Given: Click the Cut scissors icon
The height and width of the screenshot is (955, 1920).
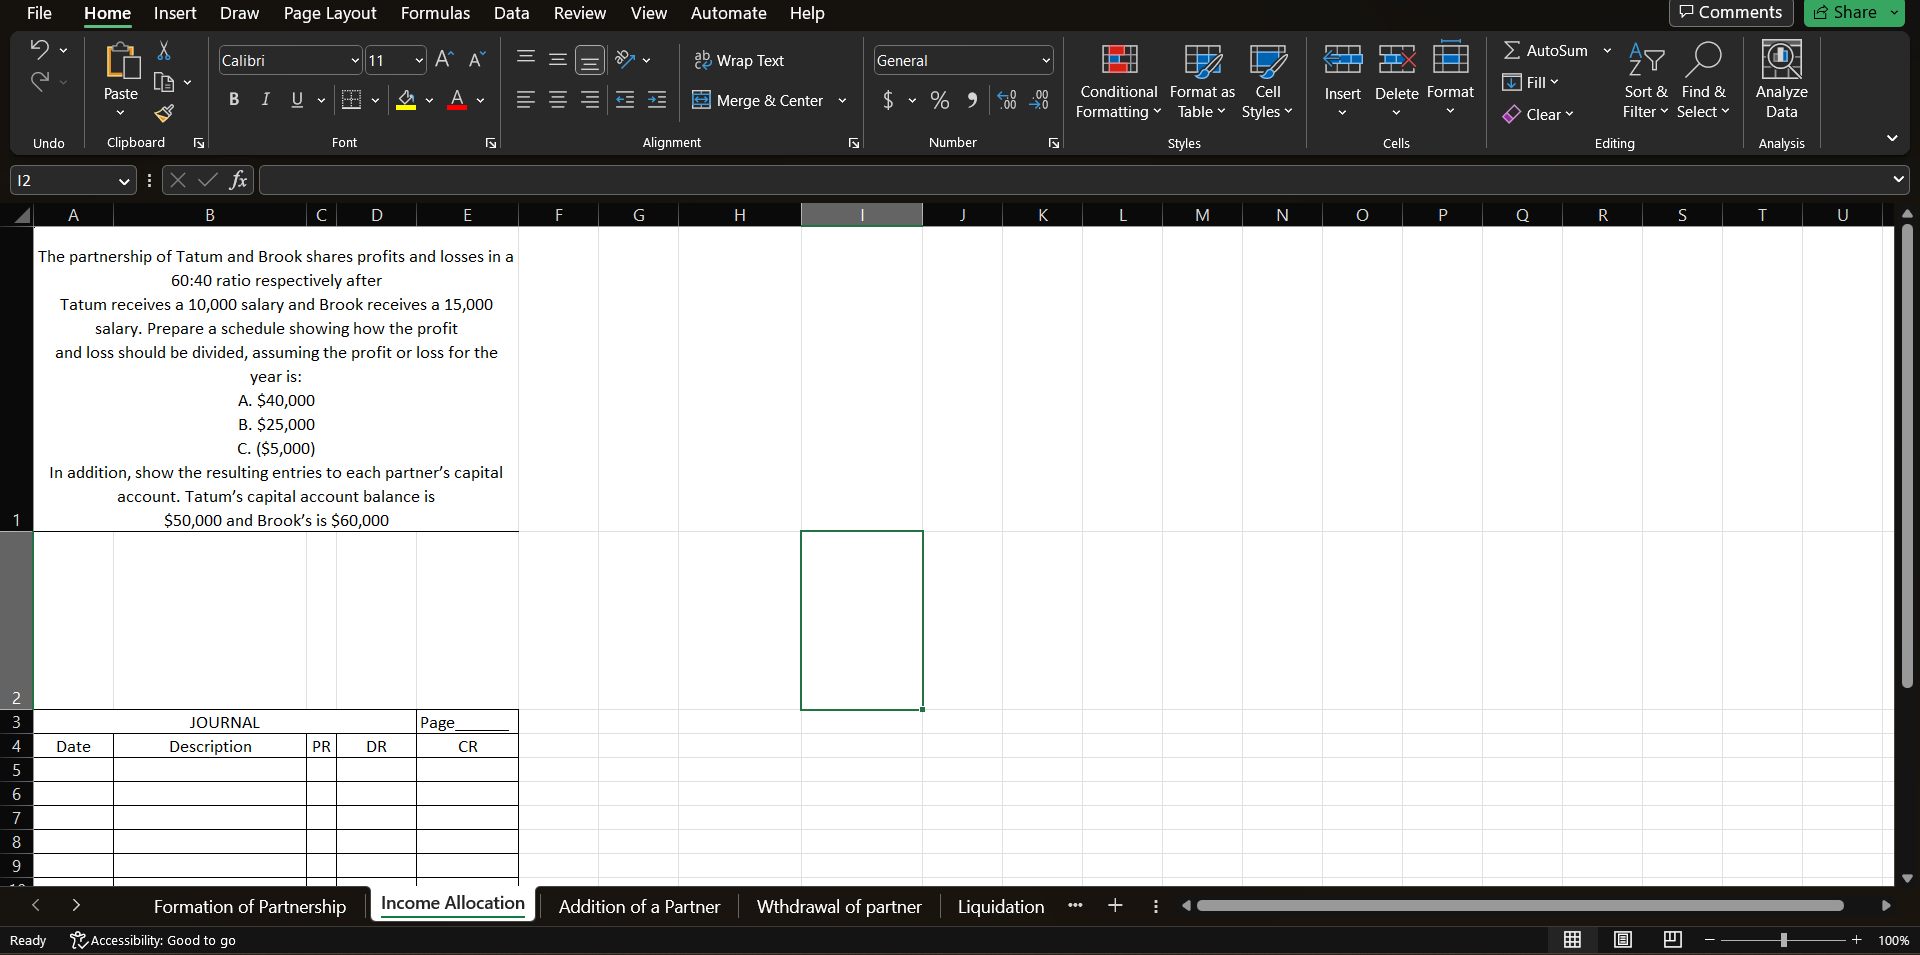Looking at the screenshot, I should 164,50.
